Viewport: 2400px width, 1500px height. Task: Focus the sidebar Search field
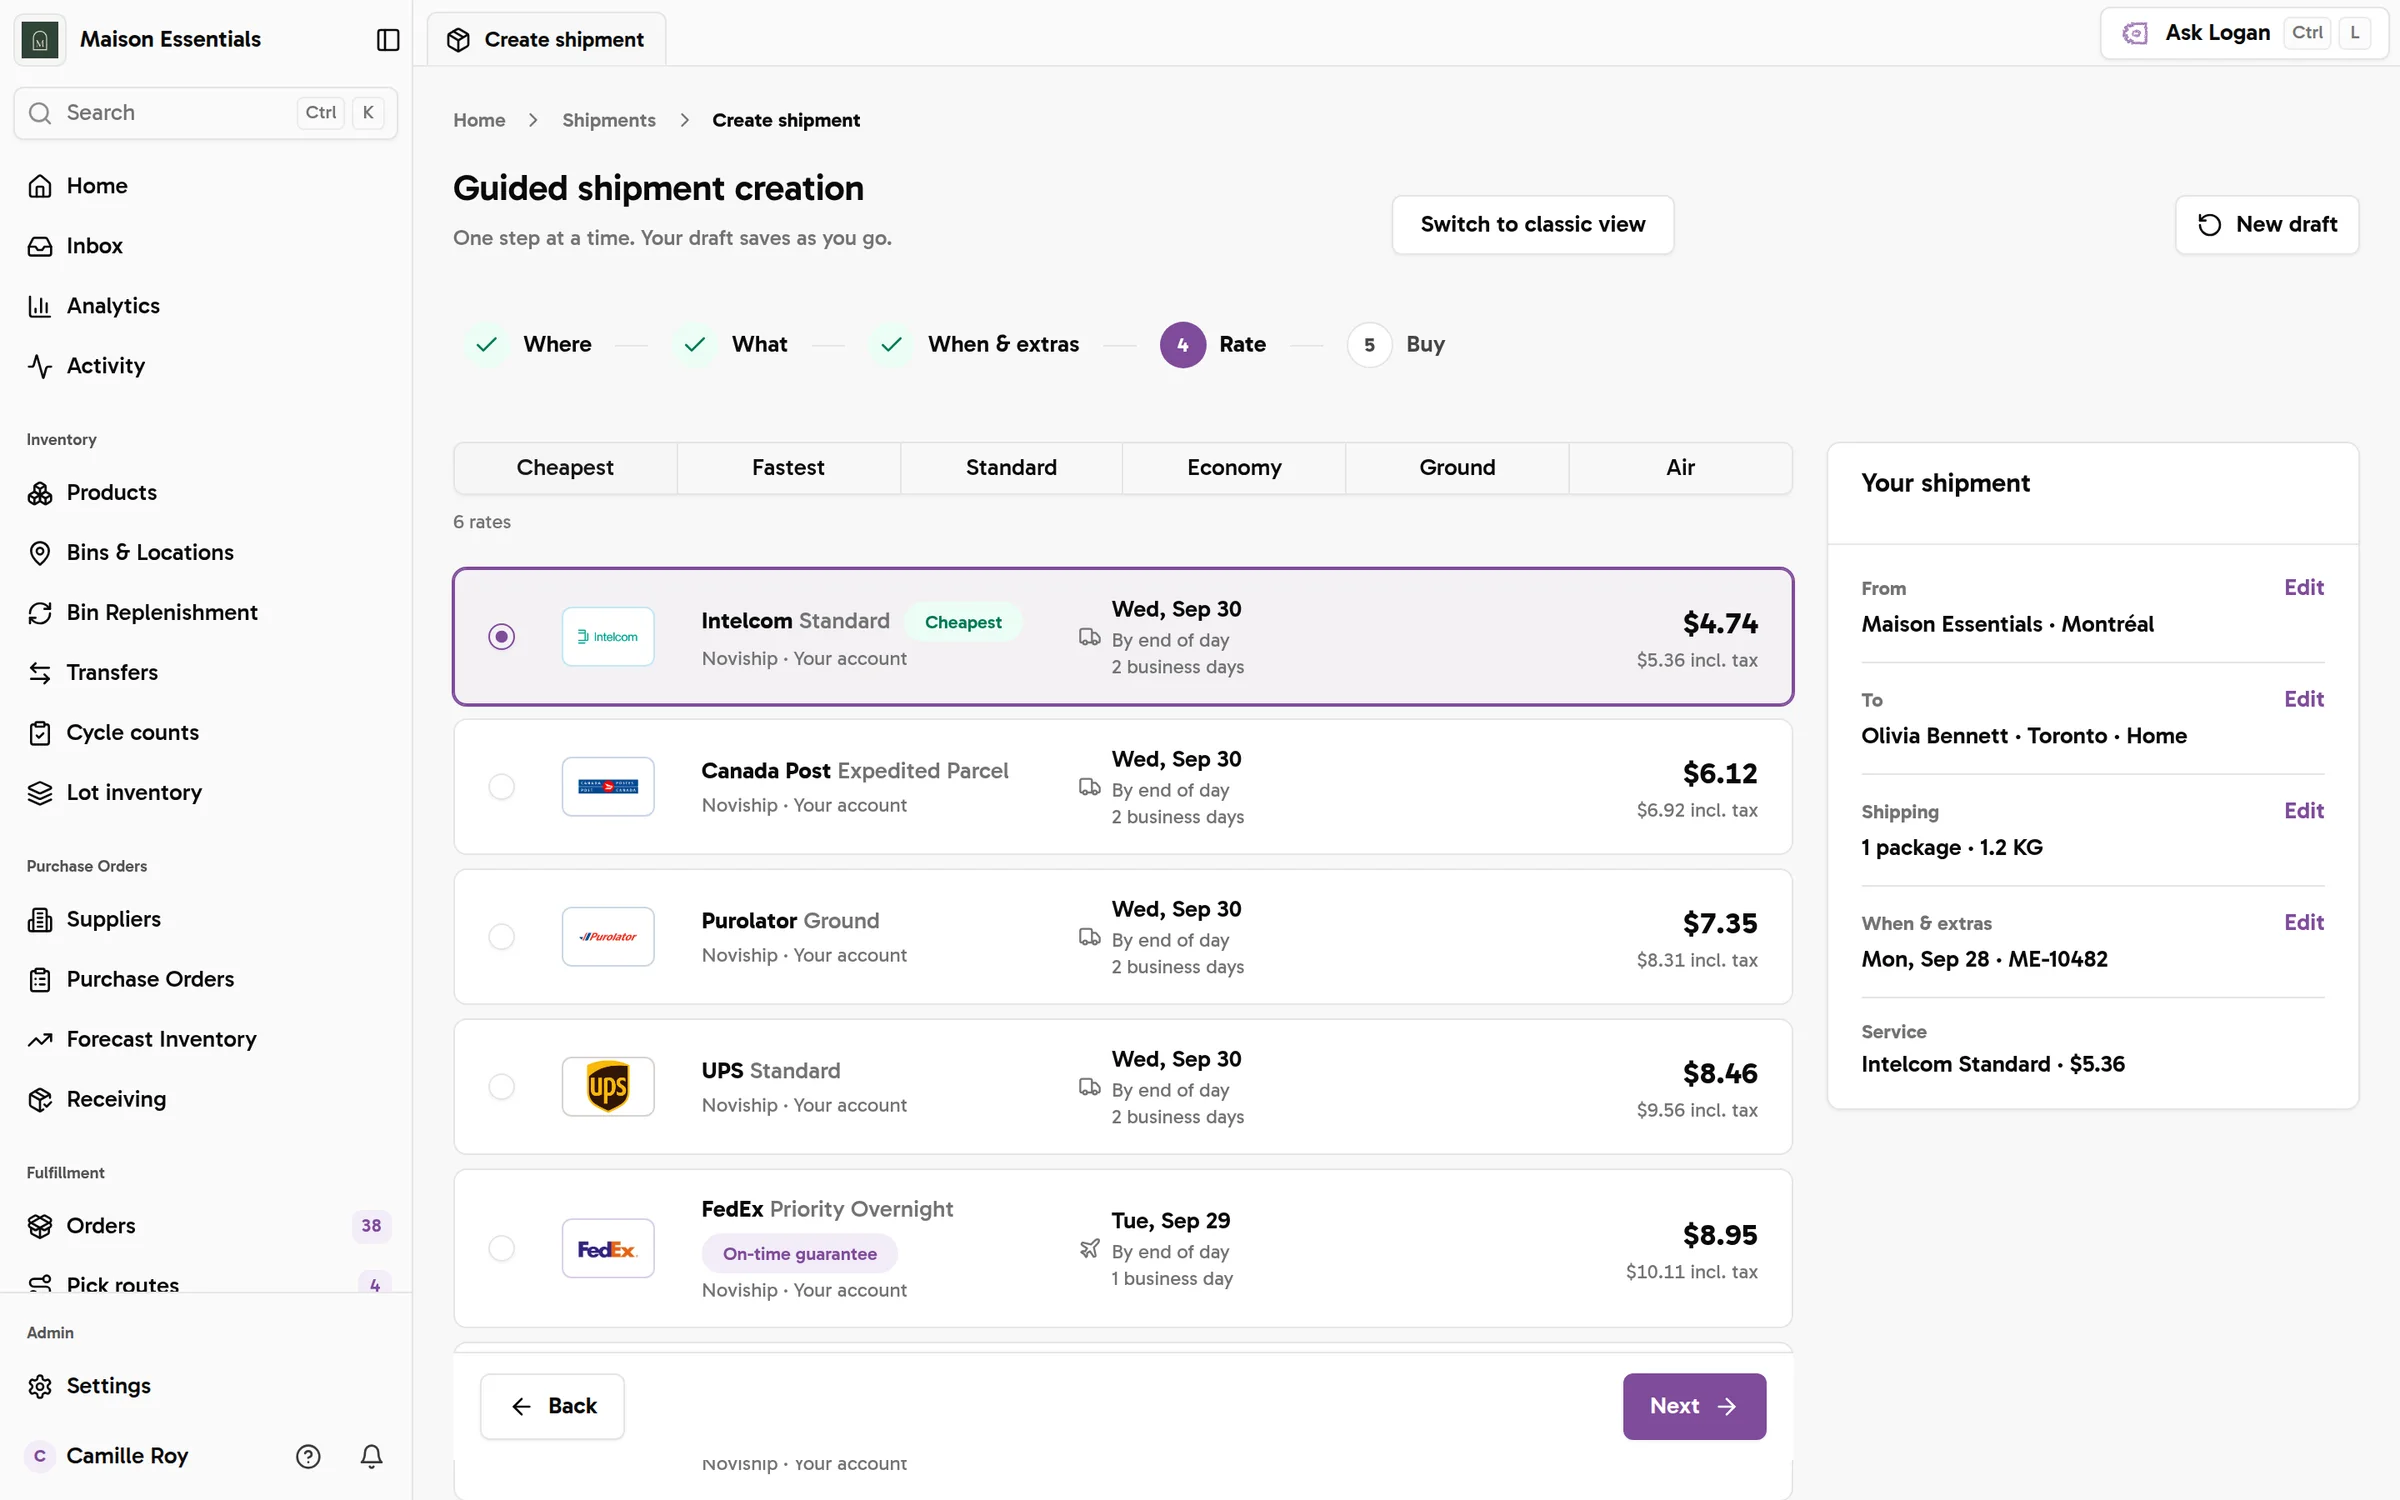coord(206,113)
